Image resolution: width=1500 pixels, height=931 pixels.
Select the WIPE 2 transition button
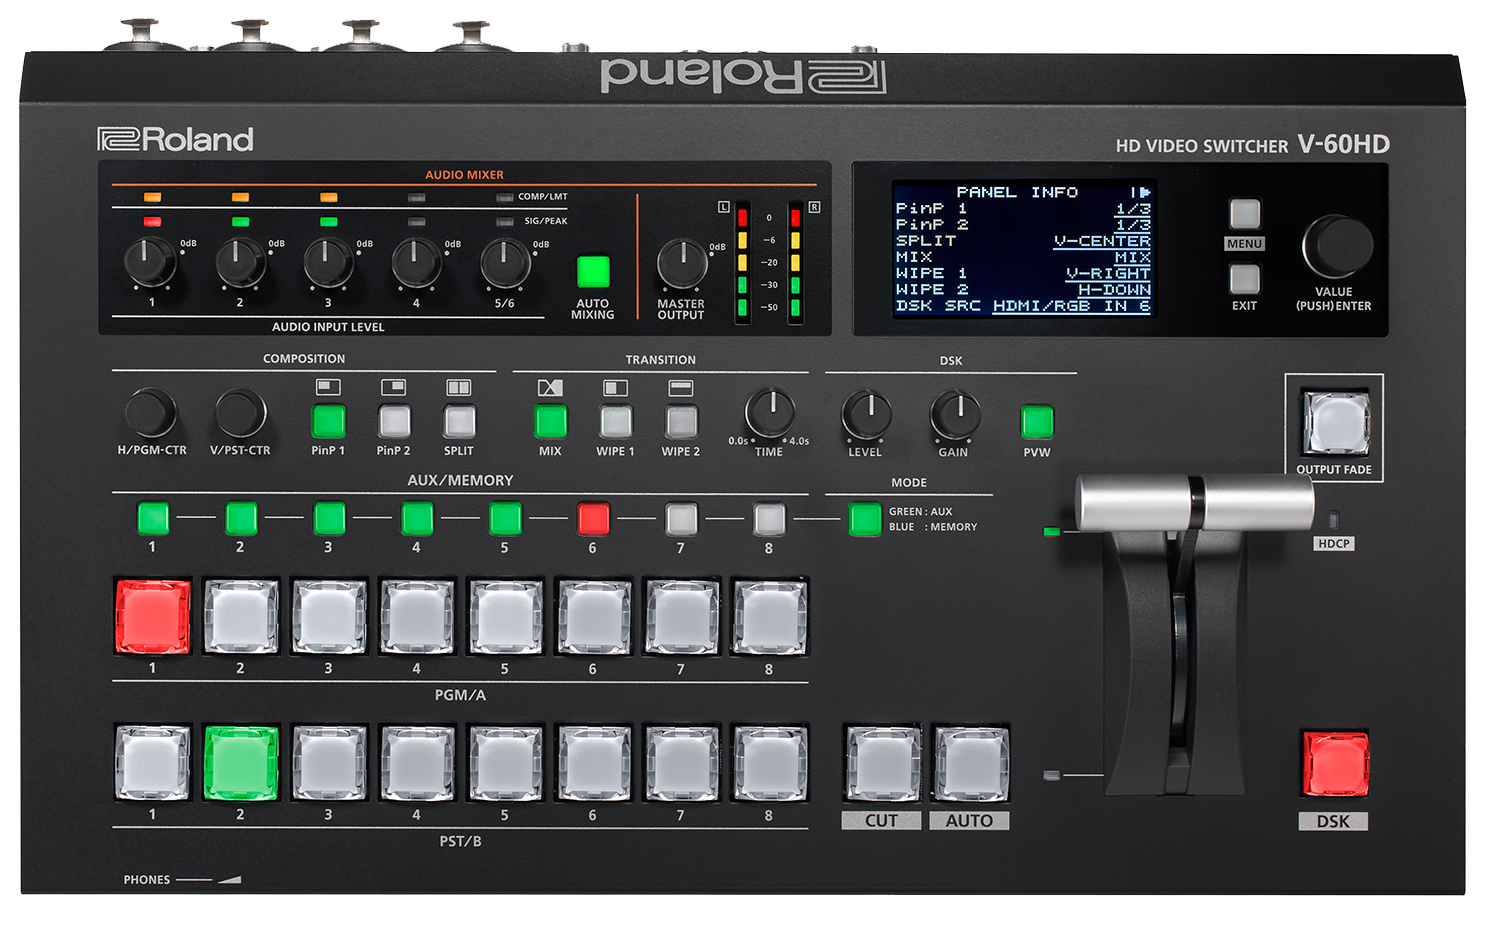[681, 422]
